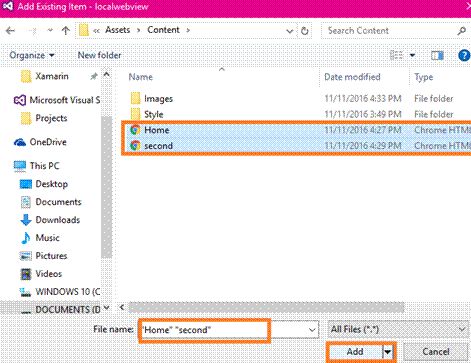
Task: Click the navigation pane vertical scrollbar
Action: (x=107, y=187)
